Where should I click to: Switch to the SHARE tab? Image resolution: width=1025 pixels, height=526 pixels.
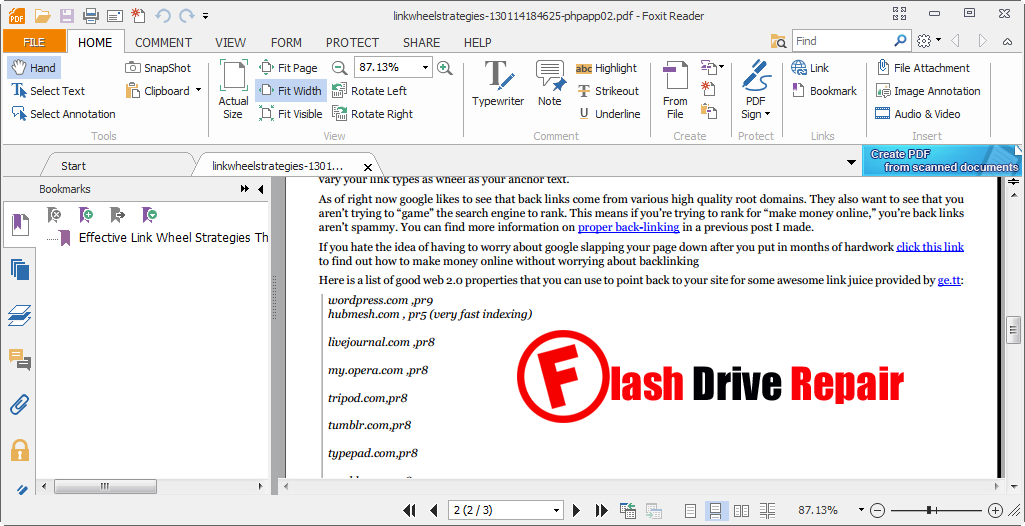(422, 42)
